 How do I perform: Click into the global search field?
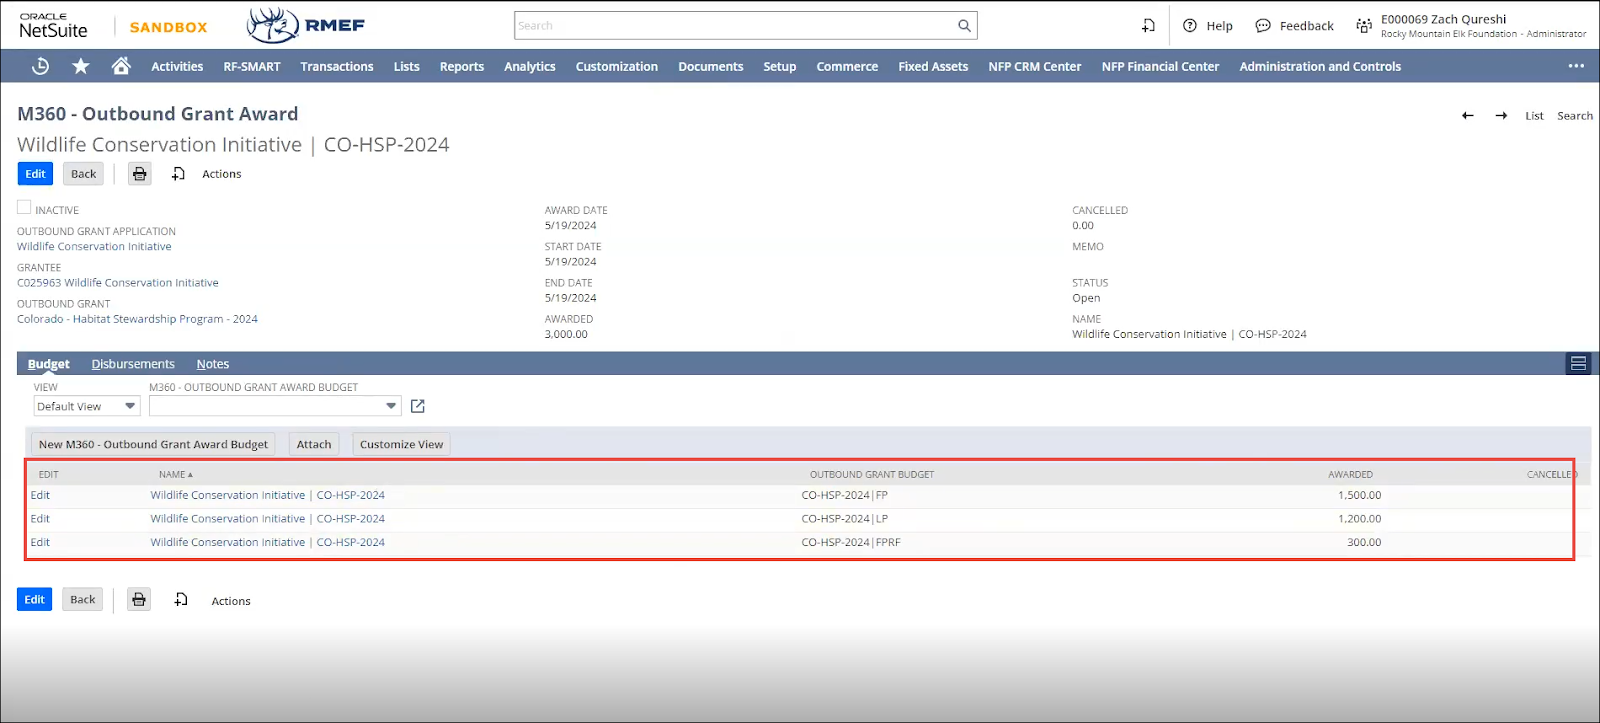735,26
